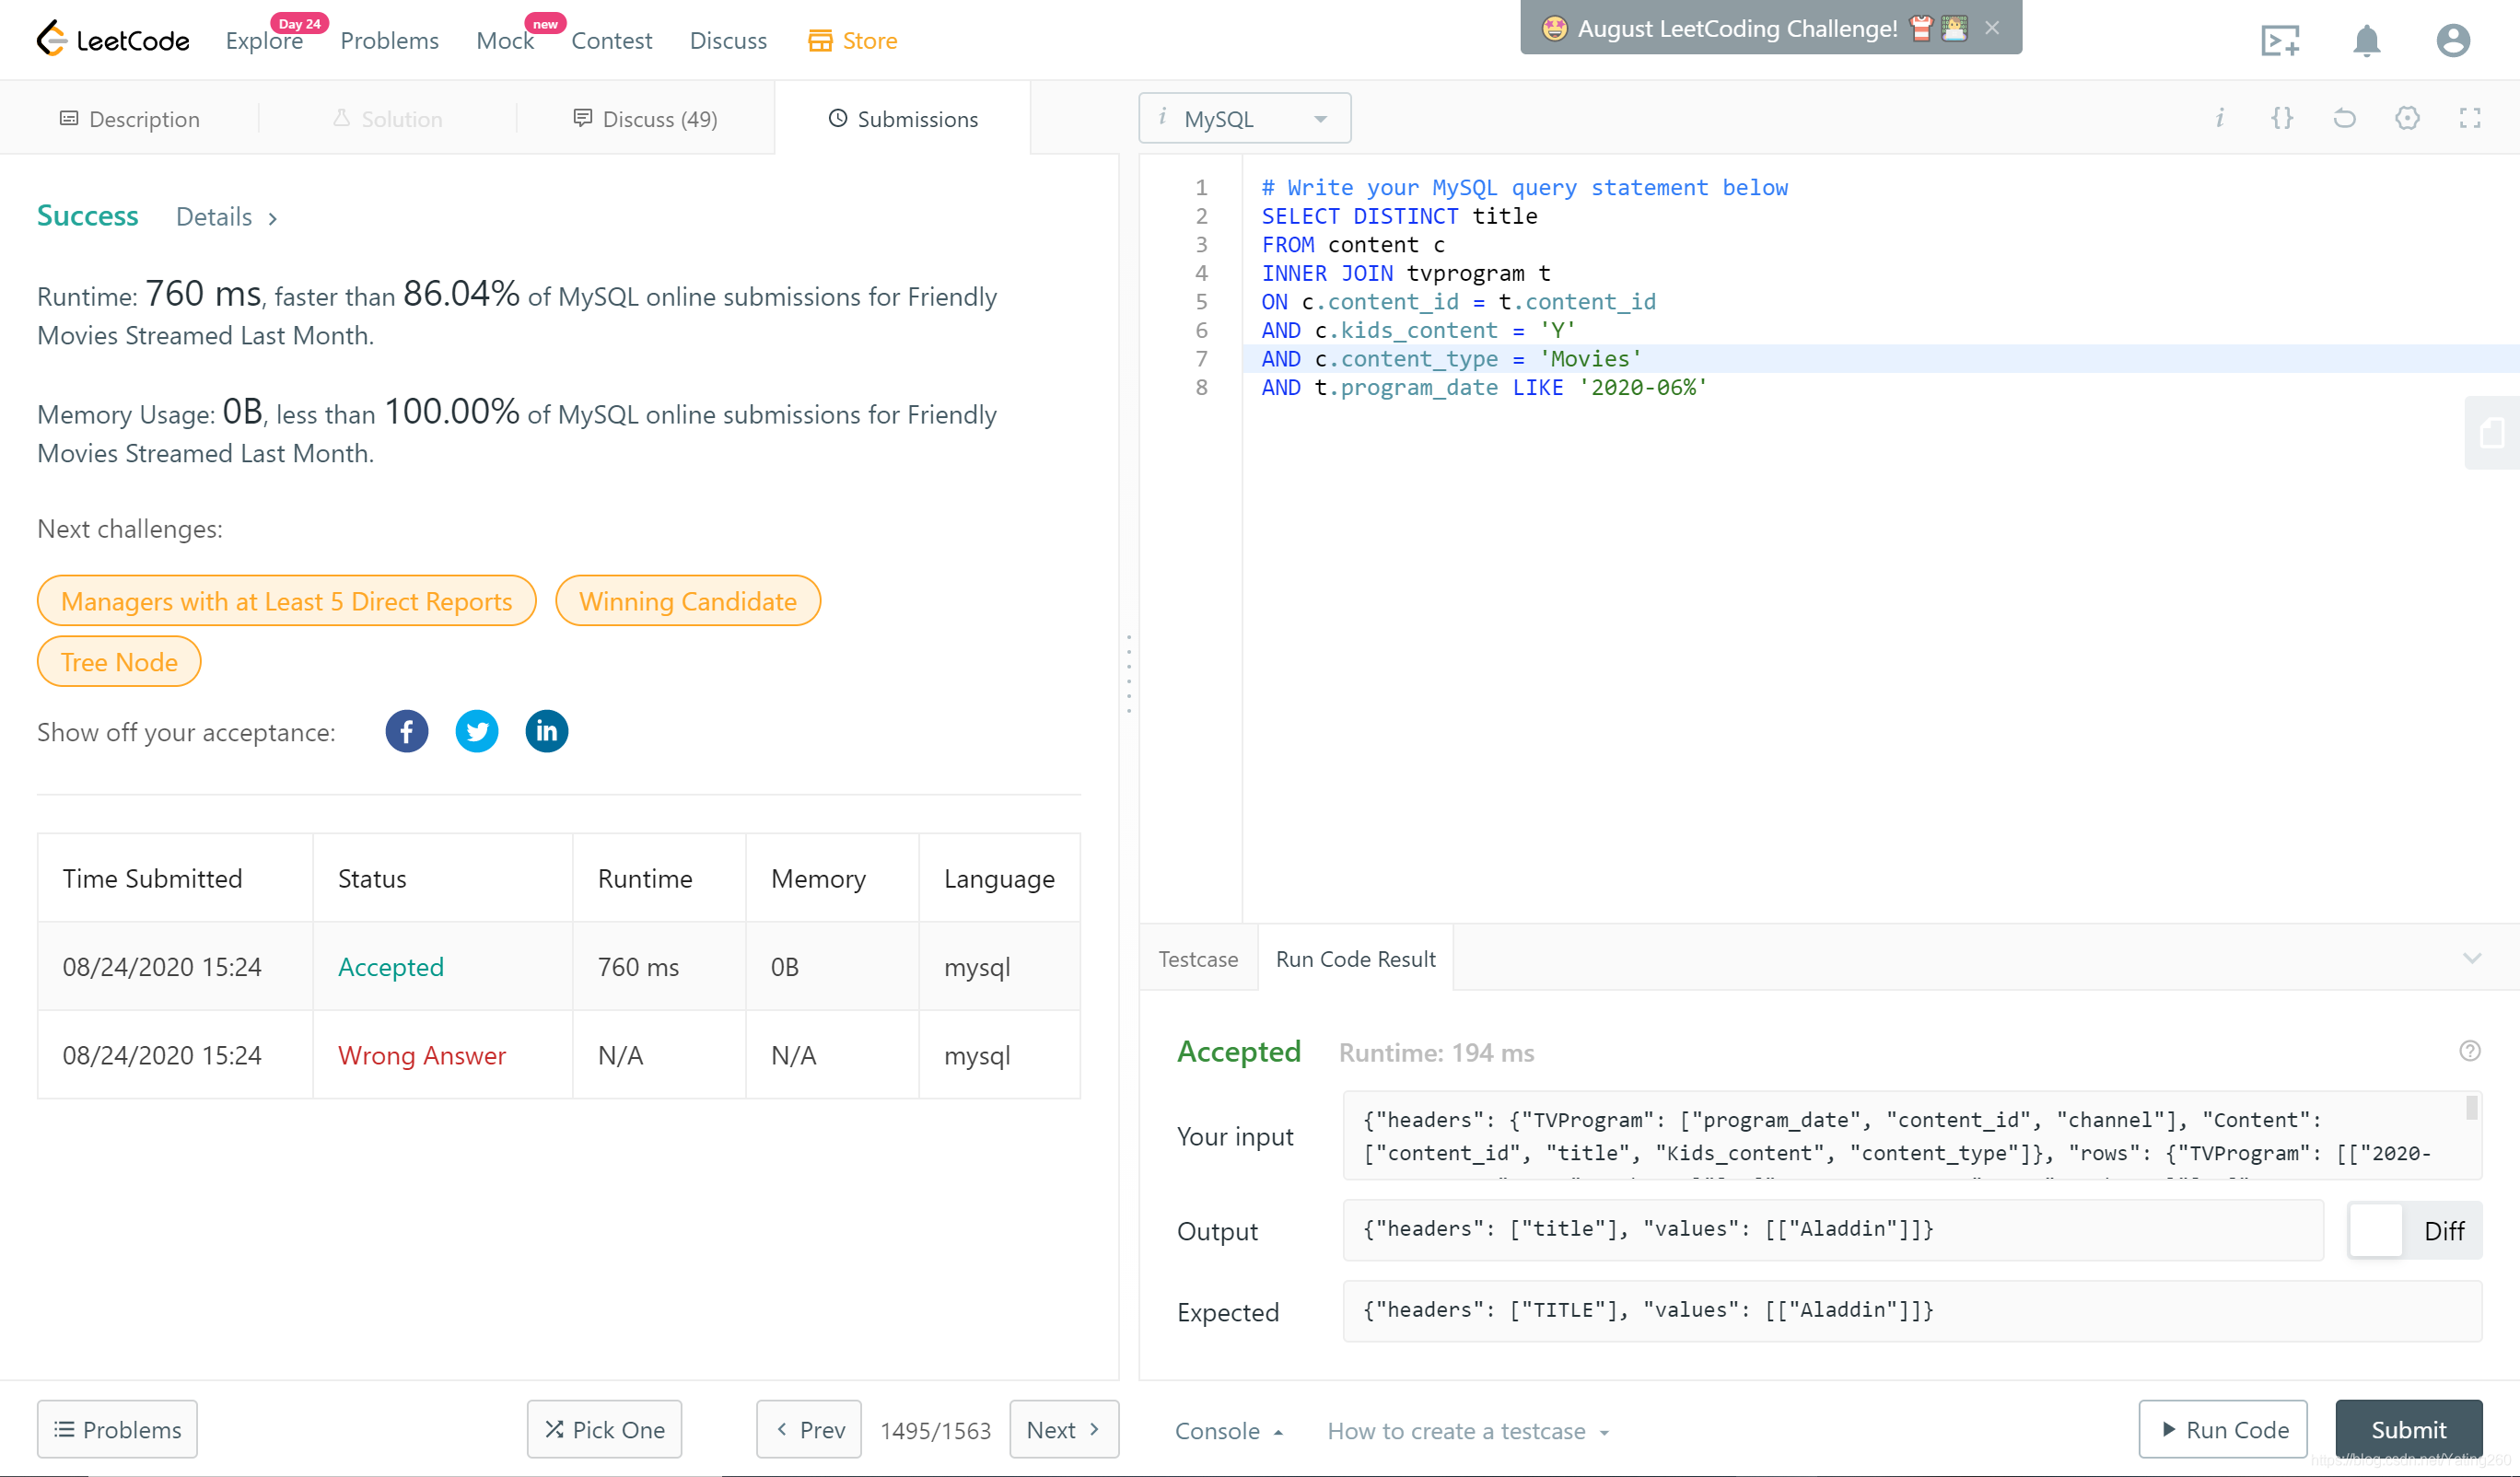The image size is (2520, 1477).
Task: Share acceptance on Twitter icon
Action: 476,731
